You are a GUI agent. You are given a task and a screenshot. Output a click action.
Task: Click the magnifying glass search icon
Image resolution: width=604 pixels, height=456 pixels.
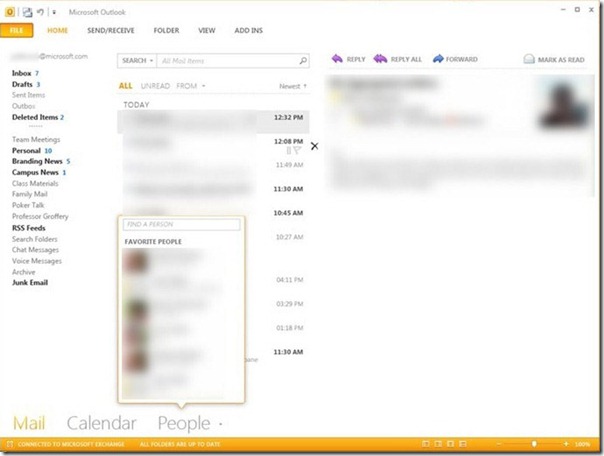(x=303, y=60)
